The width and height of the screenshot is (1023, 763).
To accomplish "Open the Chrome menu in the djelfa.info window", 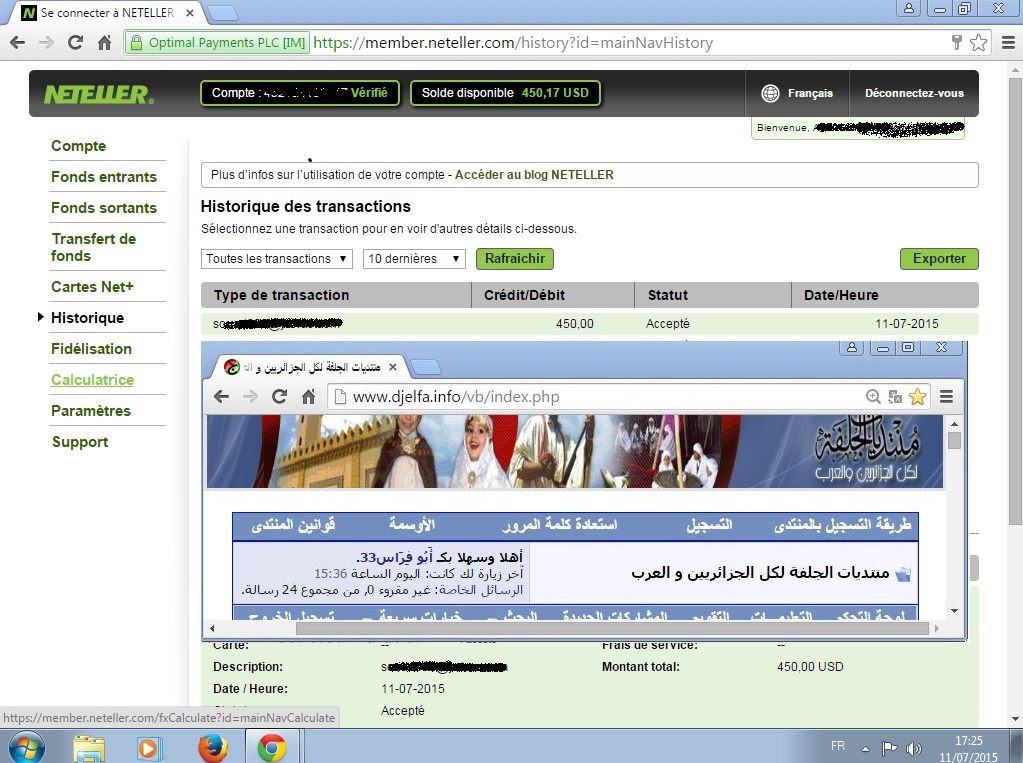I will (947, 396).
